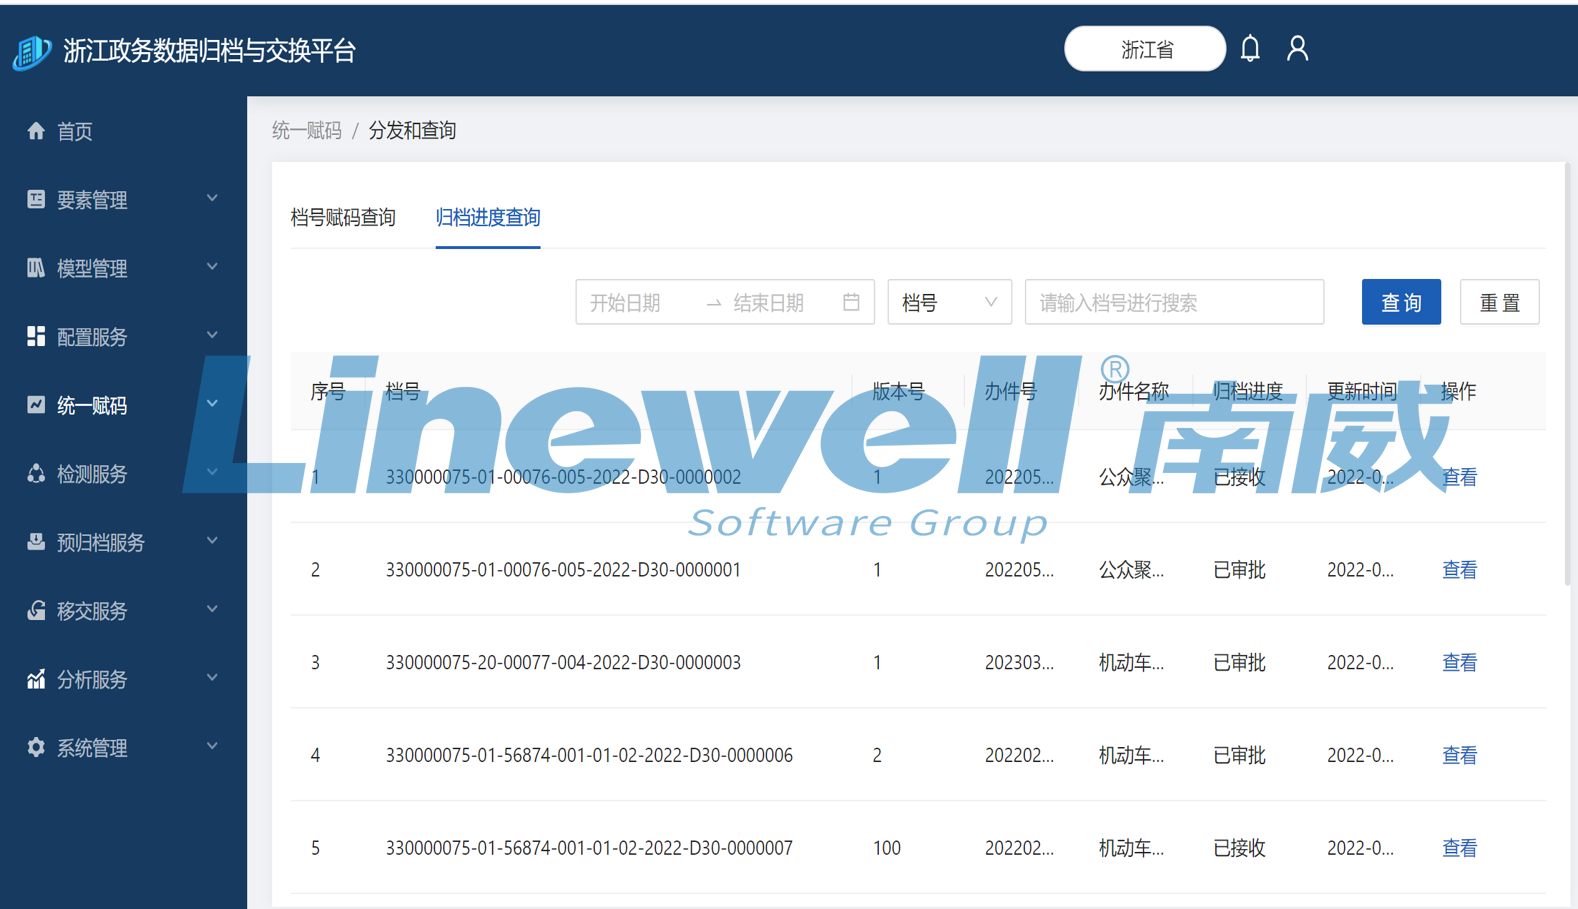The image size is (1578, 909).
Task: Expand the 移交服务 menu chevron
Action: 212,609
